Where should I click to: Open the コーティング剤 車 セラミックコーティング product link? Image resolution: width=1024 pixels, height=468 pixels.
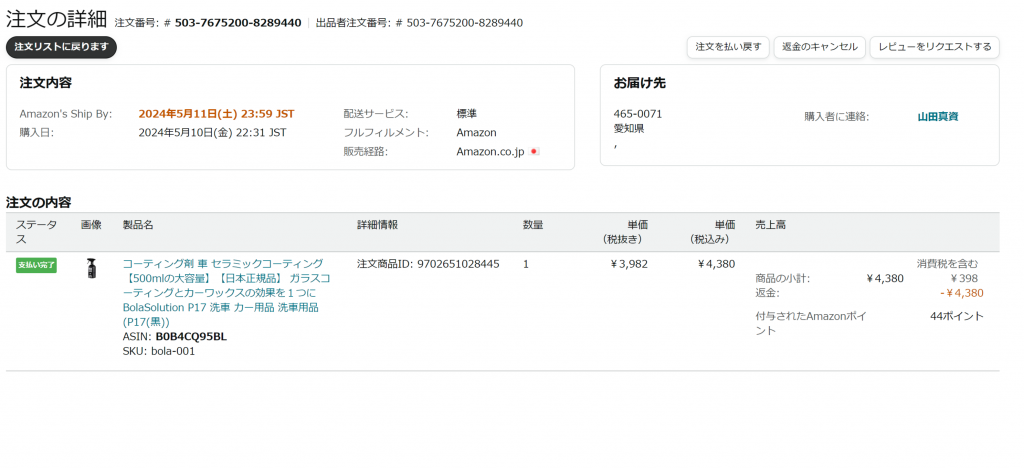pos(227,292)
